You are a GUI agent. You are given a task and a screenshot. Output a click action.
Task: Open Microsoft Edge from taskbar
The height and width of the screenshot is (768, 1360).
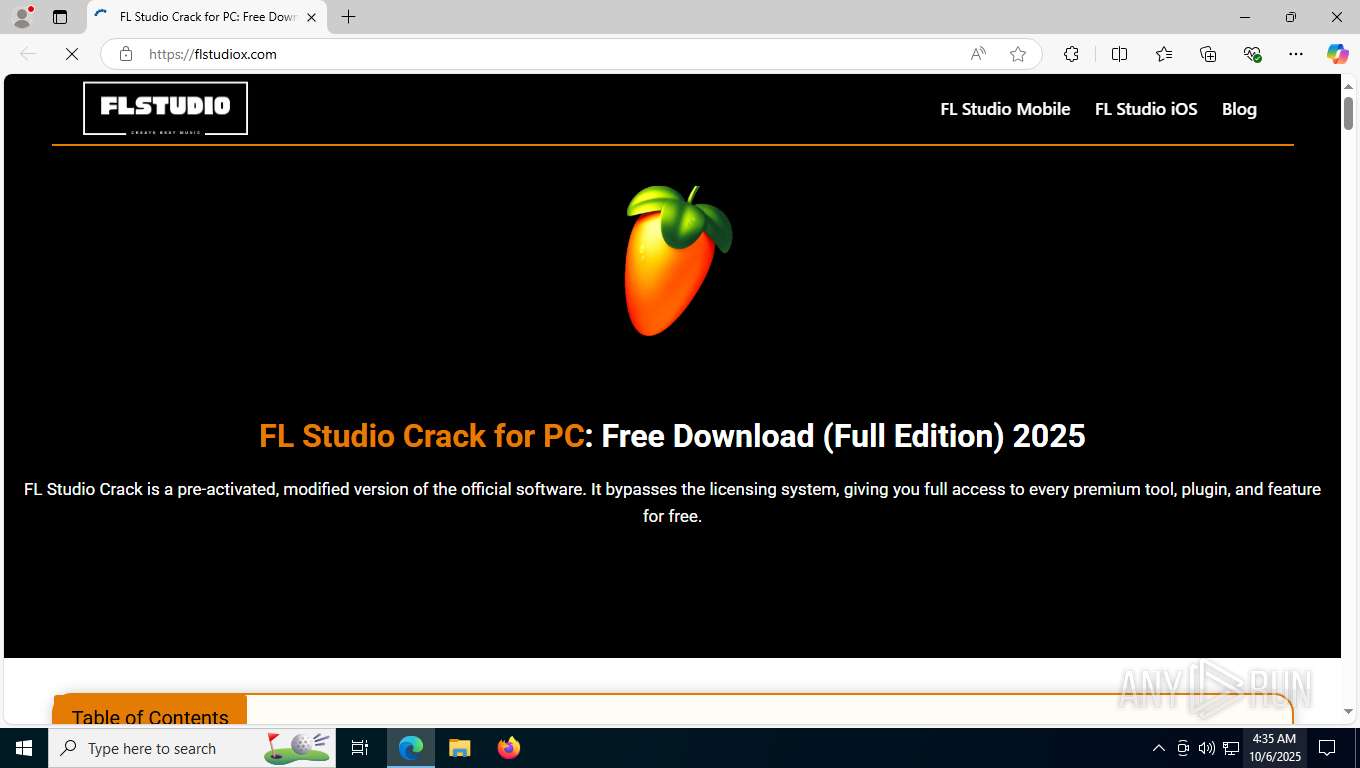pos(411,748)
